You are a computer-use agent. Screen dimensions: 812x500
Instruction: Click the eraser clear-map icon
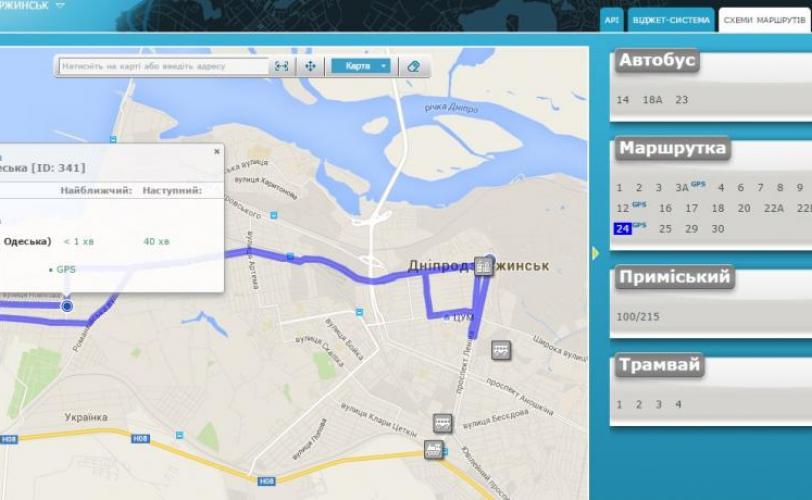pos(413,66)
